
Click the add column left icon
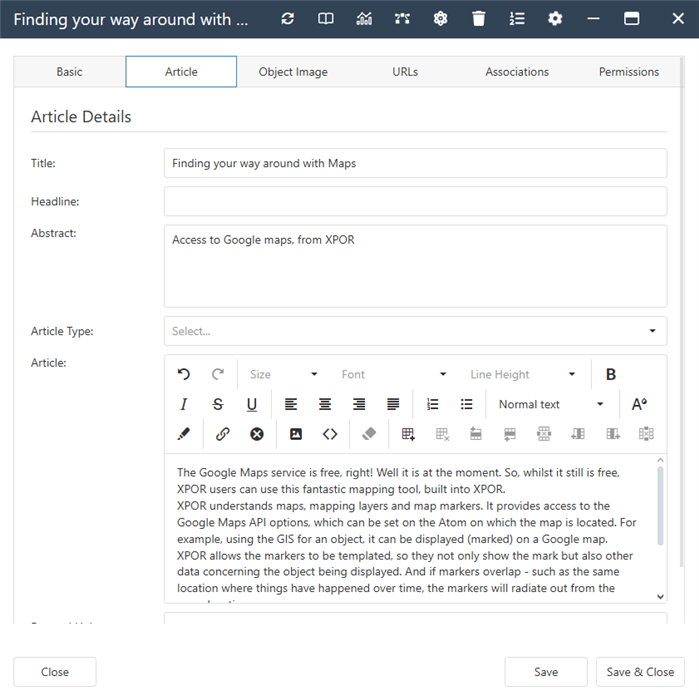578,434
